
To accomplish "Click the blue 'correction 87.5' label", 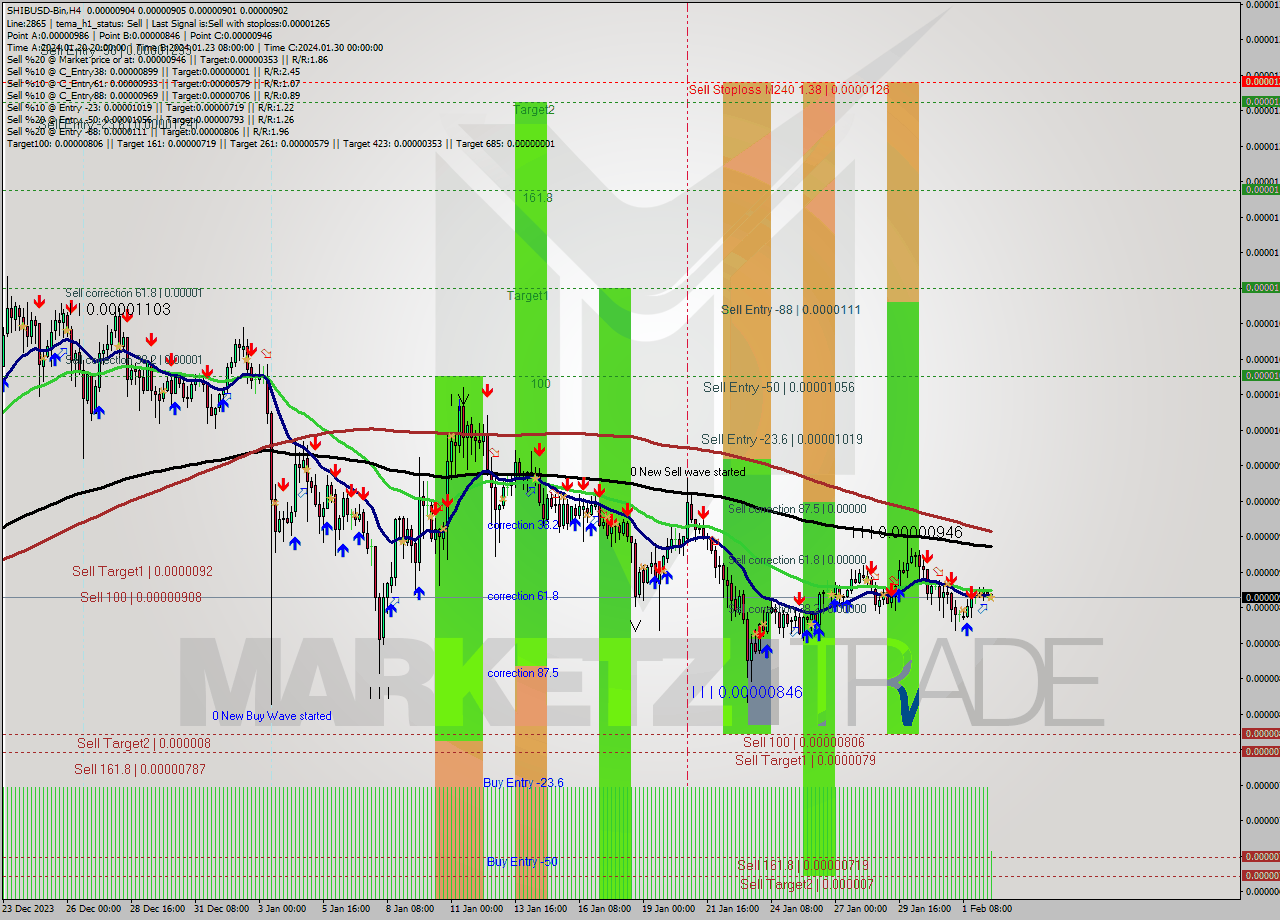I will point(523,673).
